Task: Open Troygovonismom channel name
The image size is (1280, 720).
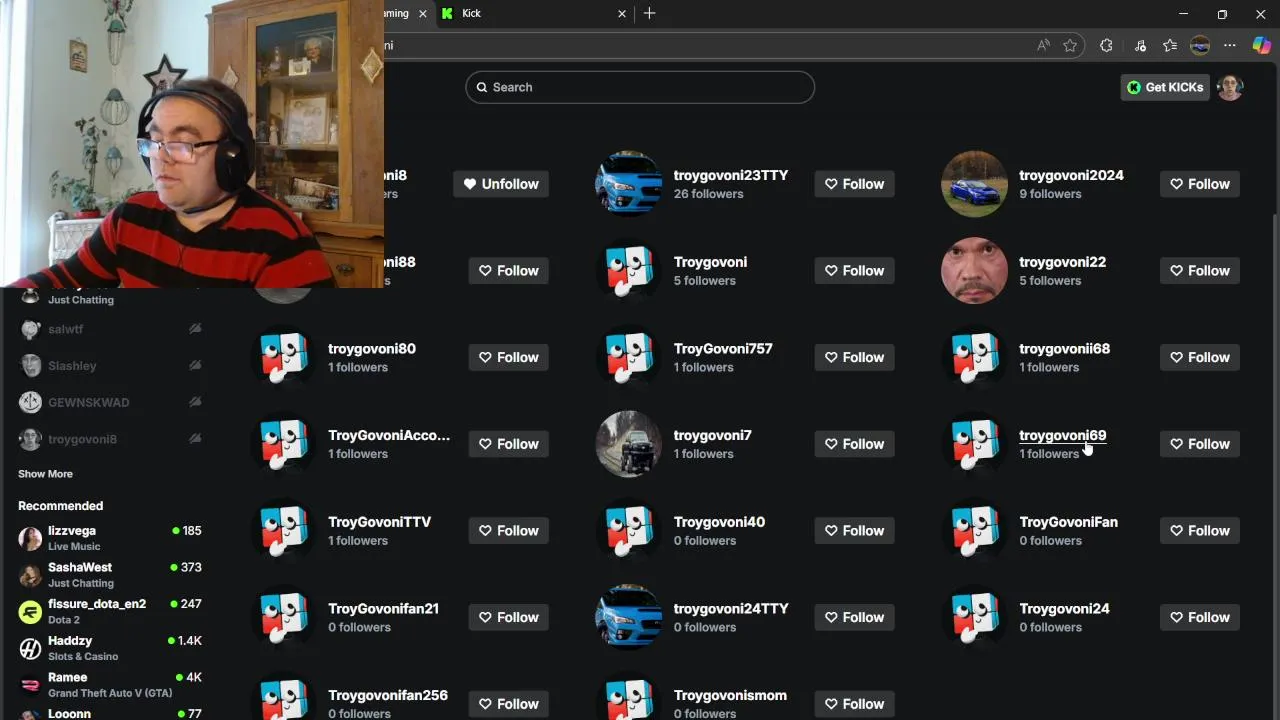Action: [730, 695]
